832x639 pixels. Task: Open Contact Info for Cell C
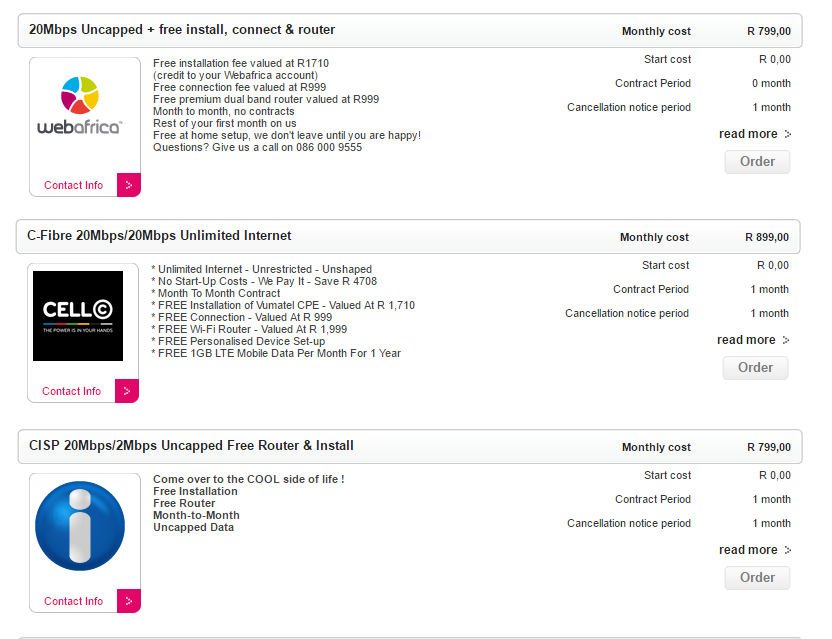[x=71, y=391]
